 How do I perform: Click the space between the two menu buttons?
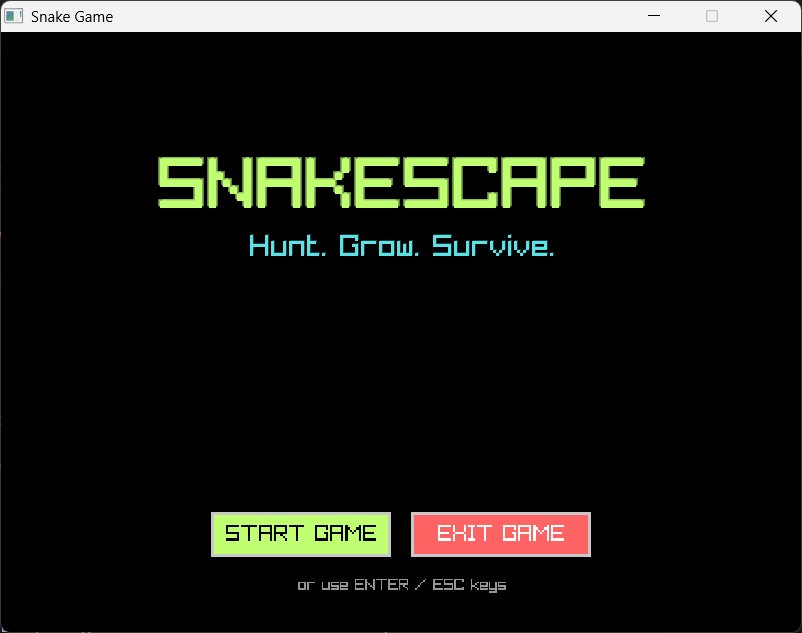click(400, 534)
